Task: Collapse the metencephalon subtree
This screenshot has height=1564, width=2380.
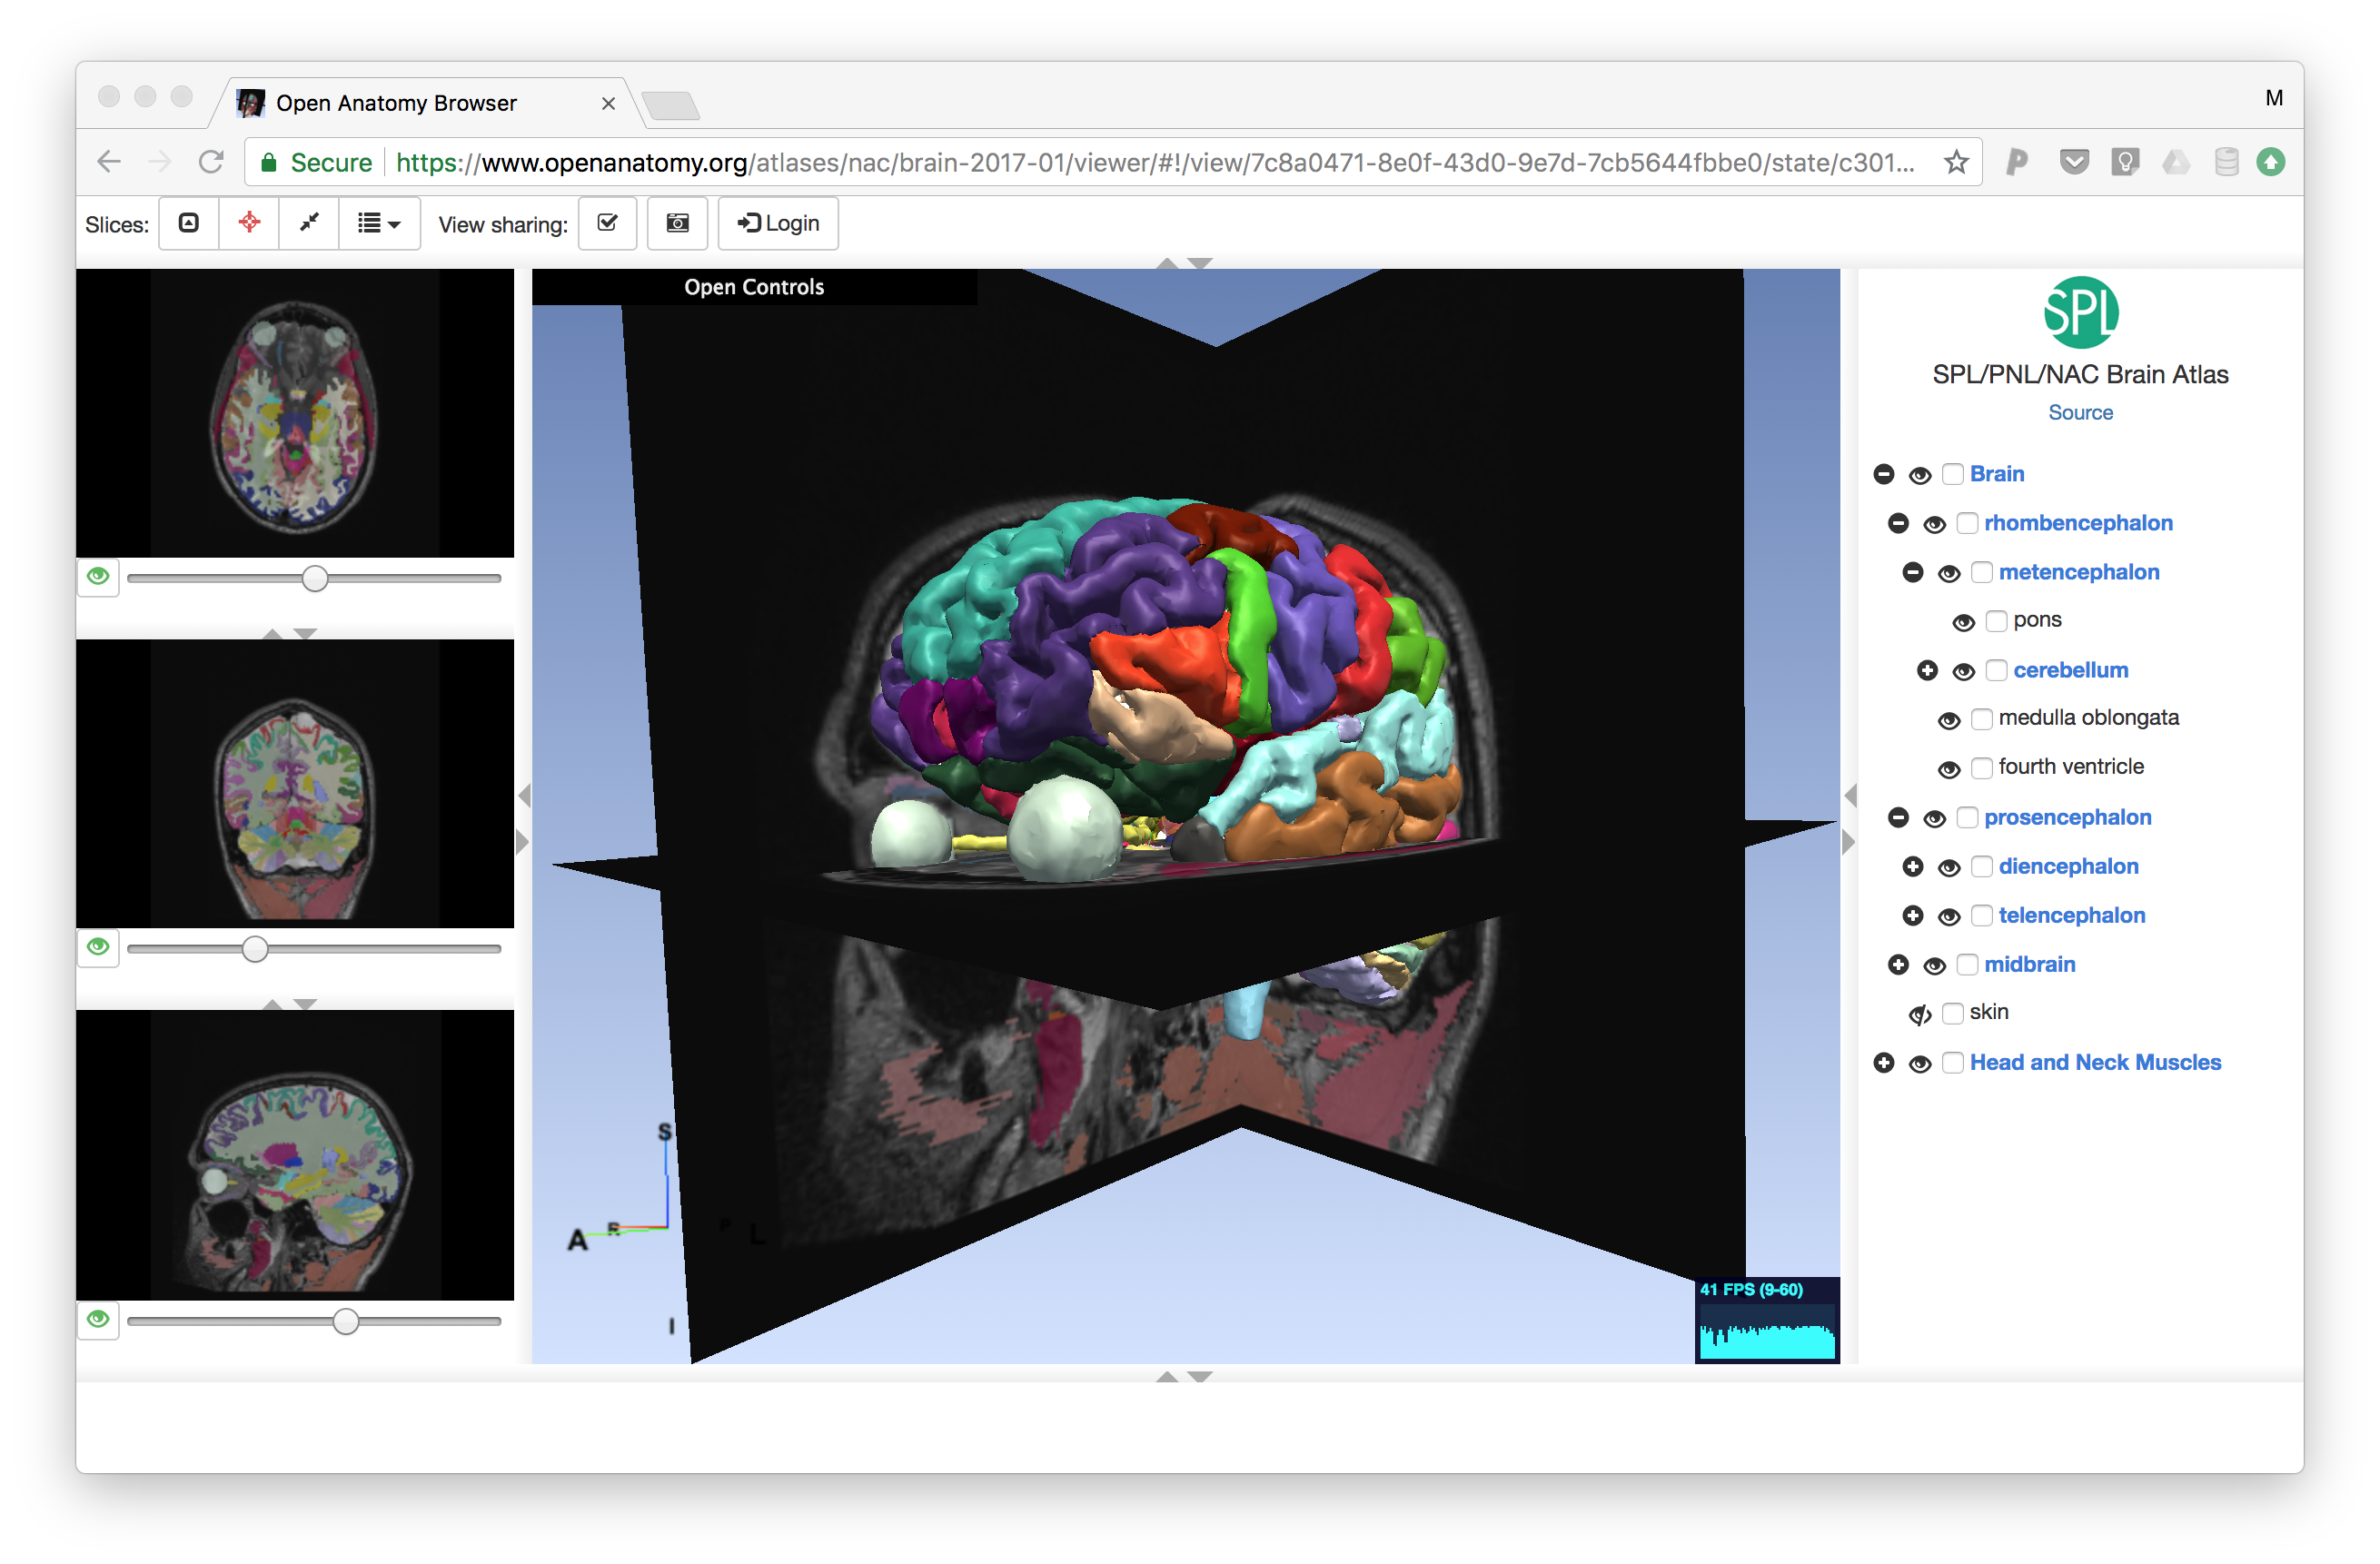Action: coord(1914,570)
